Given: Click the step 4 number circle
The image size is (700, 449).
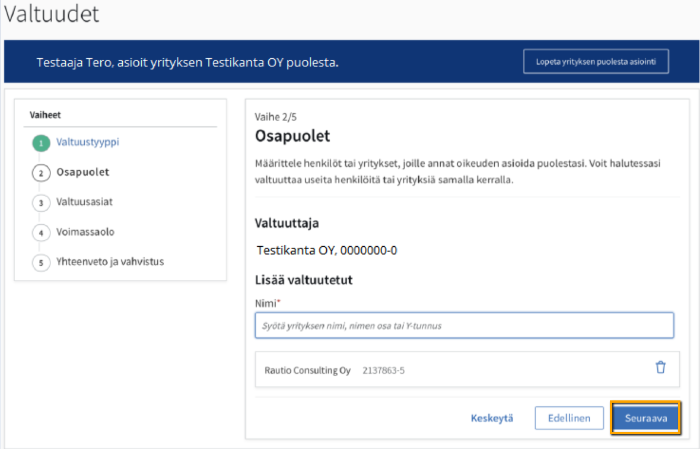Looking at the screenshot, I should (x=41, y=233).
